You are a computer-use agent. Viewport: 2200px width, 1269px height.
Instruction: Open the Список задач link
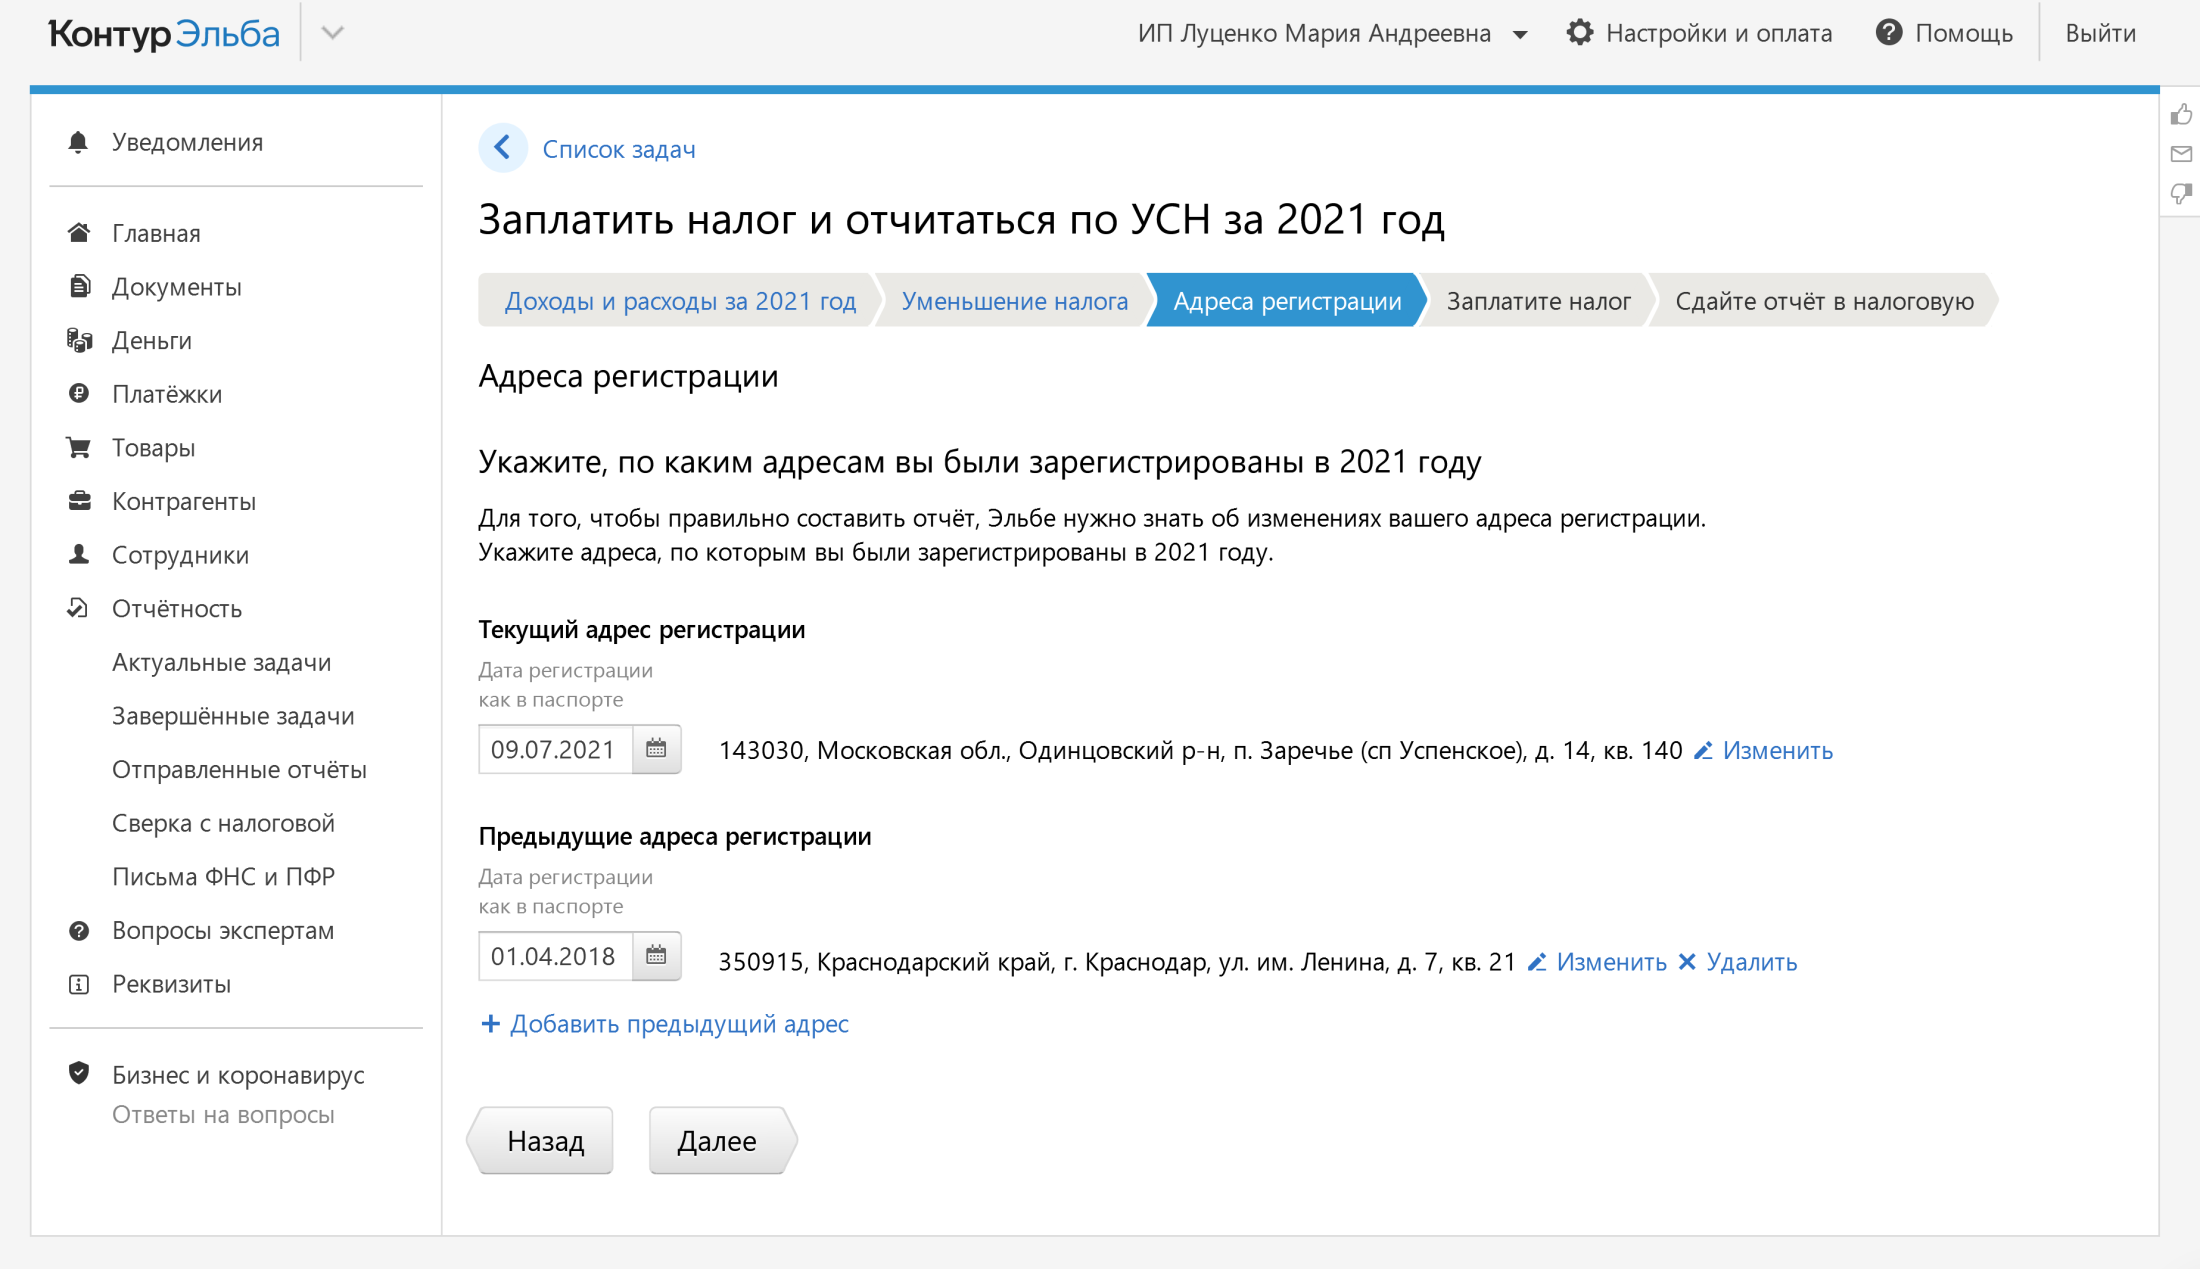[x=619, y=149]
